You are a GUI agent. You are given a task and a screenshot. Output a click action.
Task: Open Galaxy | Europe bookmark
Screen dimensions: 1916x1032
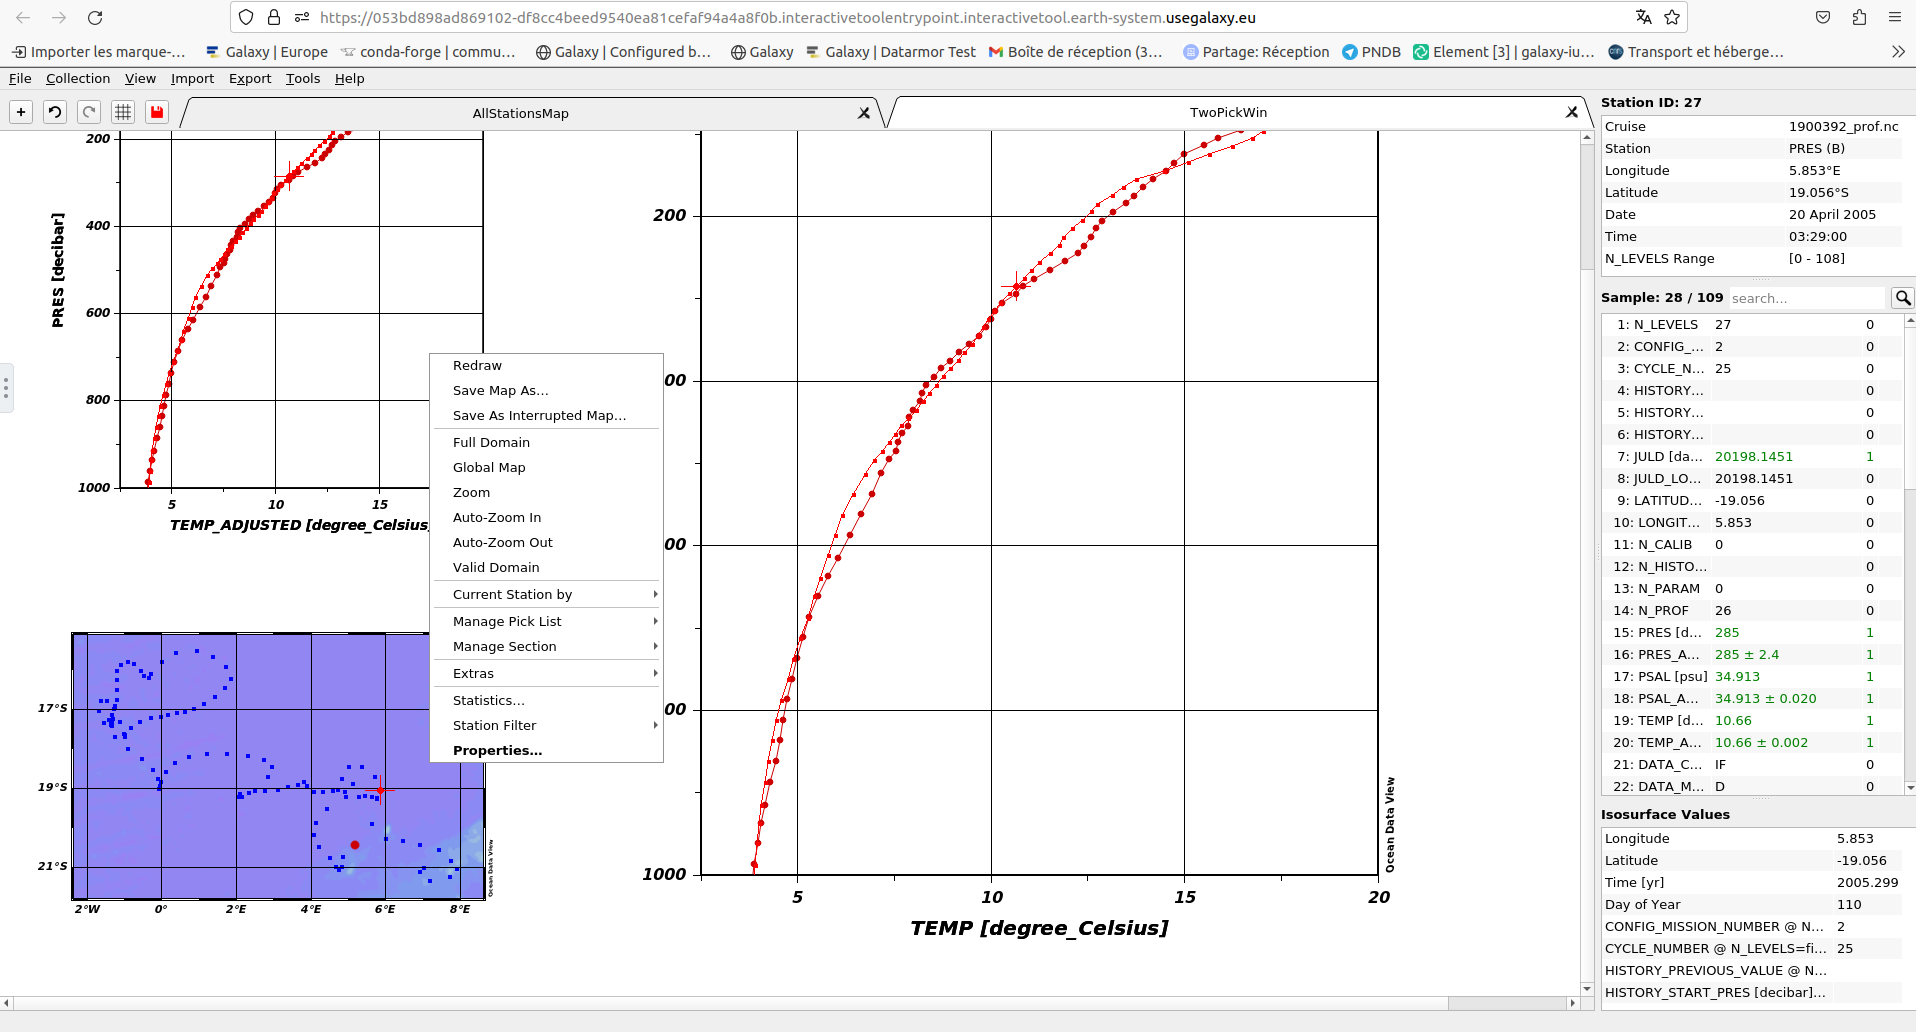[x=267, y=52]
